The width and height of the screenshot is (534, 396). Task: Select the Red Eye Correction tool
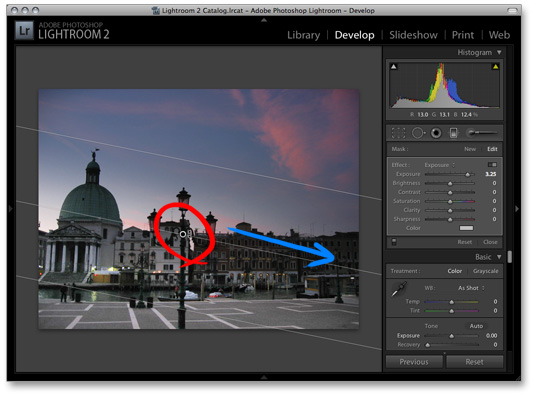pyautogui.click(x=436, y=133)
